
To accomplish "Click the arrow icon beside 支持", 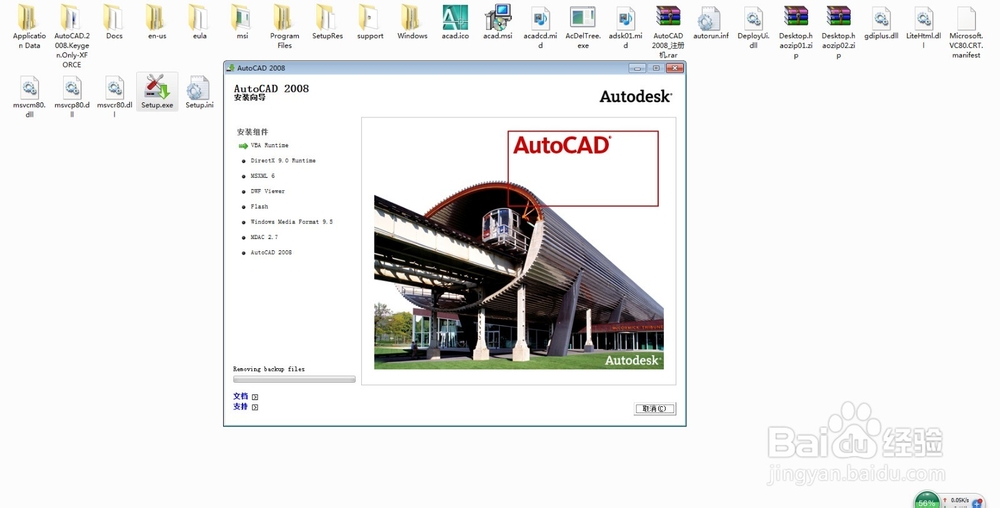I will [255, 407].
